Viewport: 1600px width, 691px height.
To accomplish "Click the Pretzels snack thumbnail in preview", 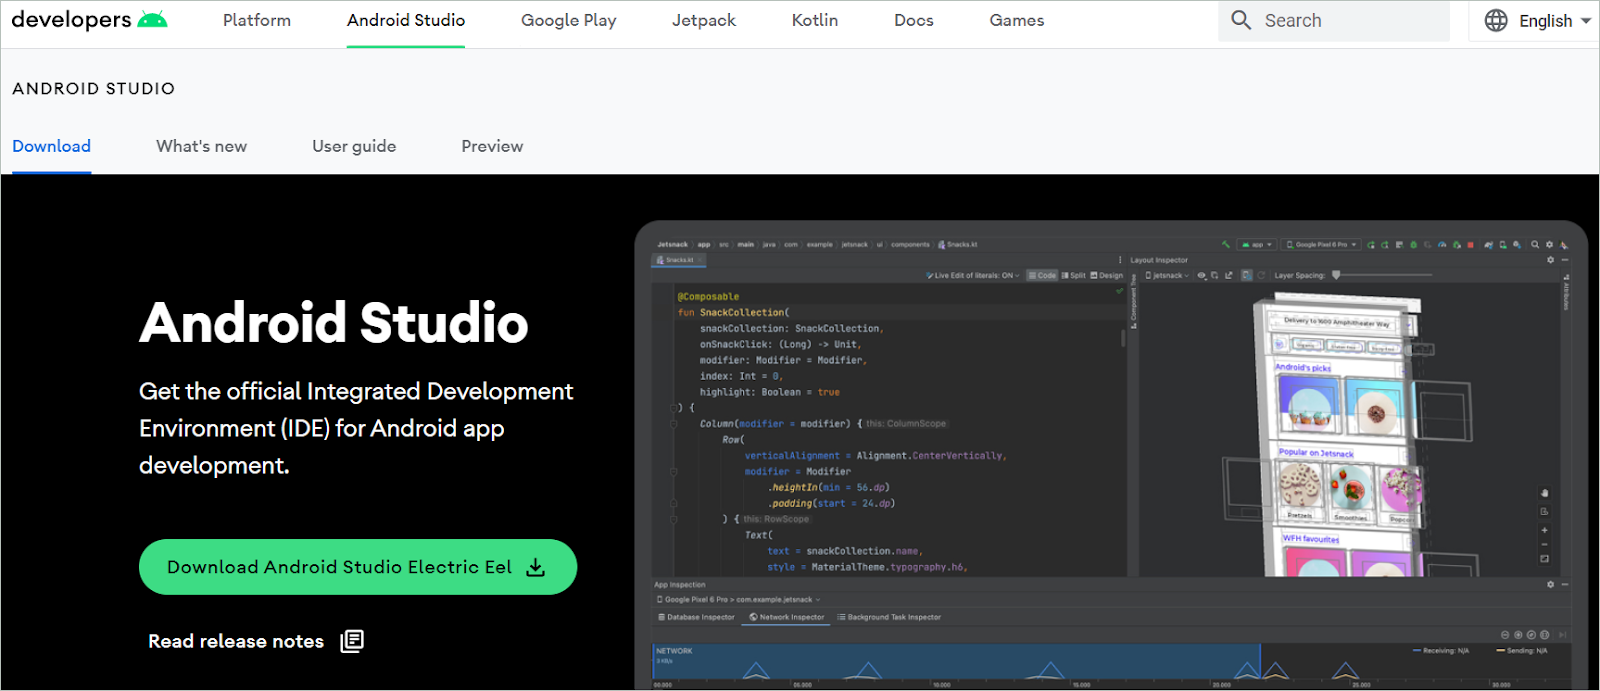I will point(1300,488).
